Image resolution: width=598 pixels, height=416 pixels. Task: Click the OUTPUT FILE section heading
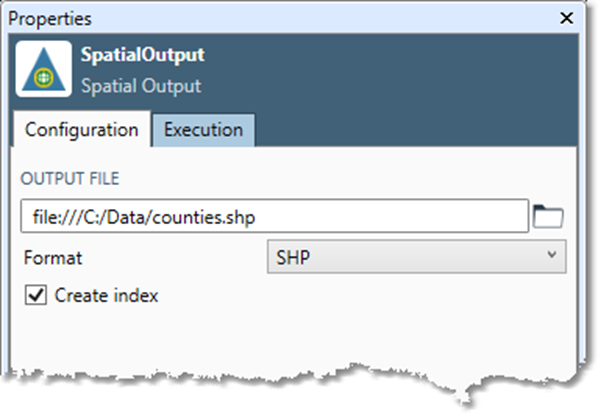[x=70, y=178]
